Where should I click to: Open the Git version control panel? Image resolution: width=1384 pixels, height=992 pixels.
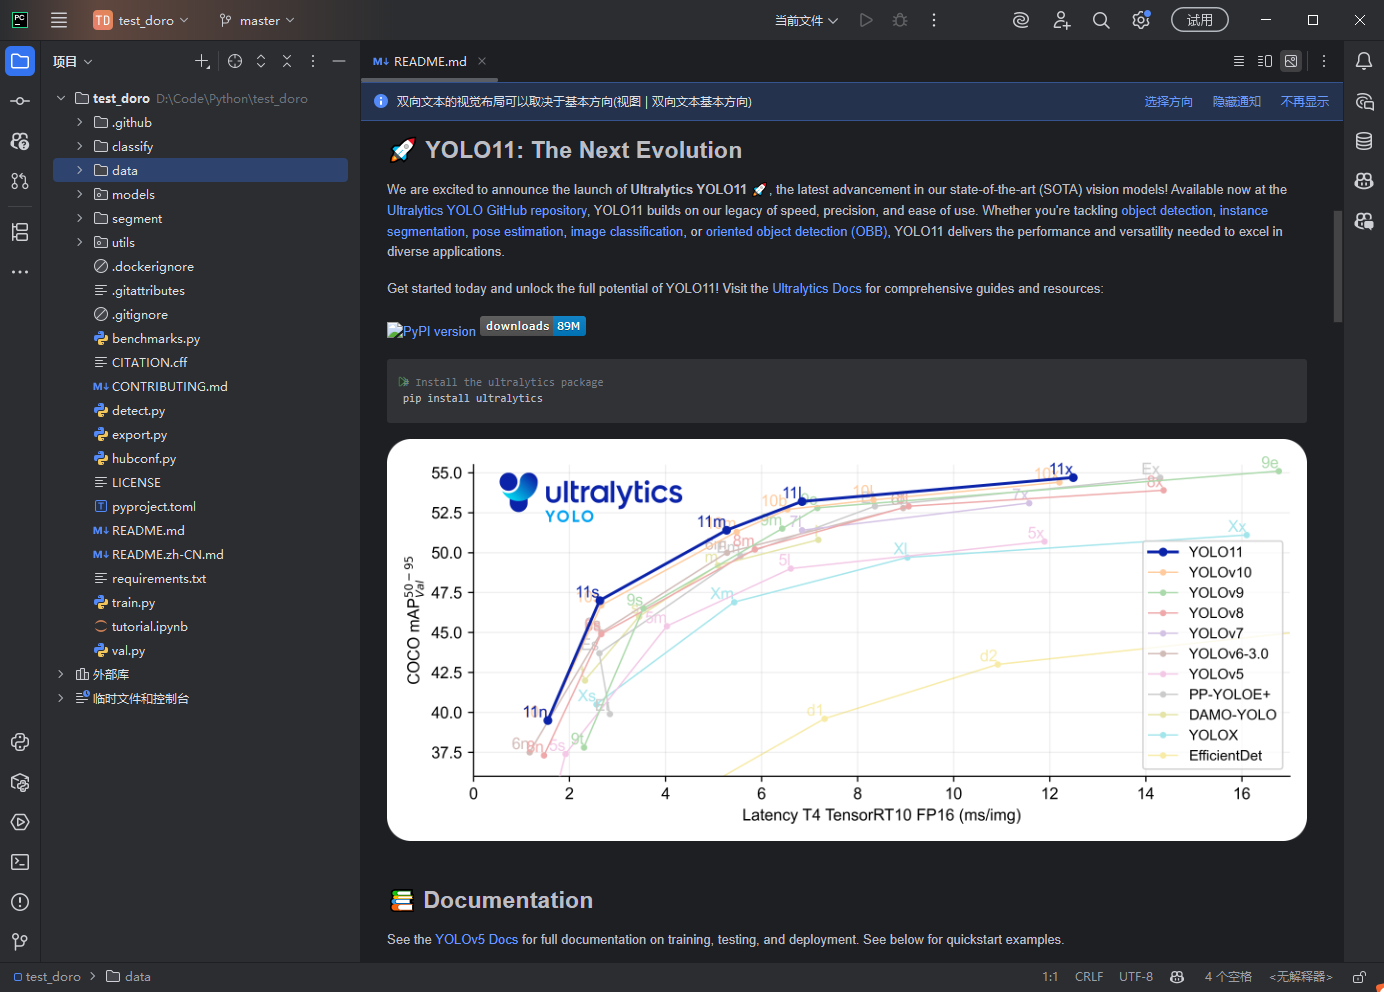pyautogui.click(x=20, y=942)
